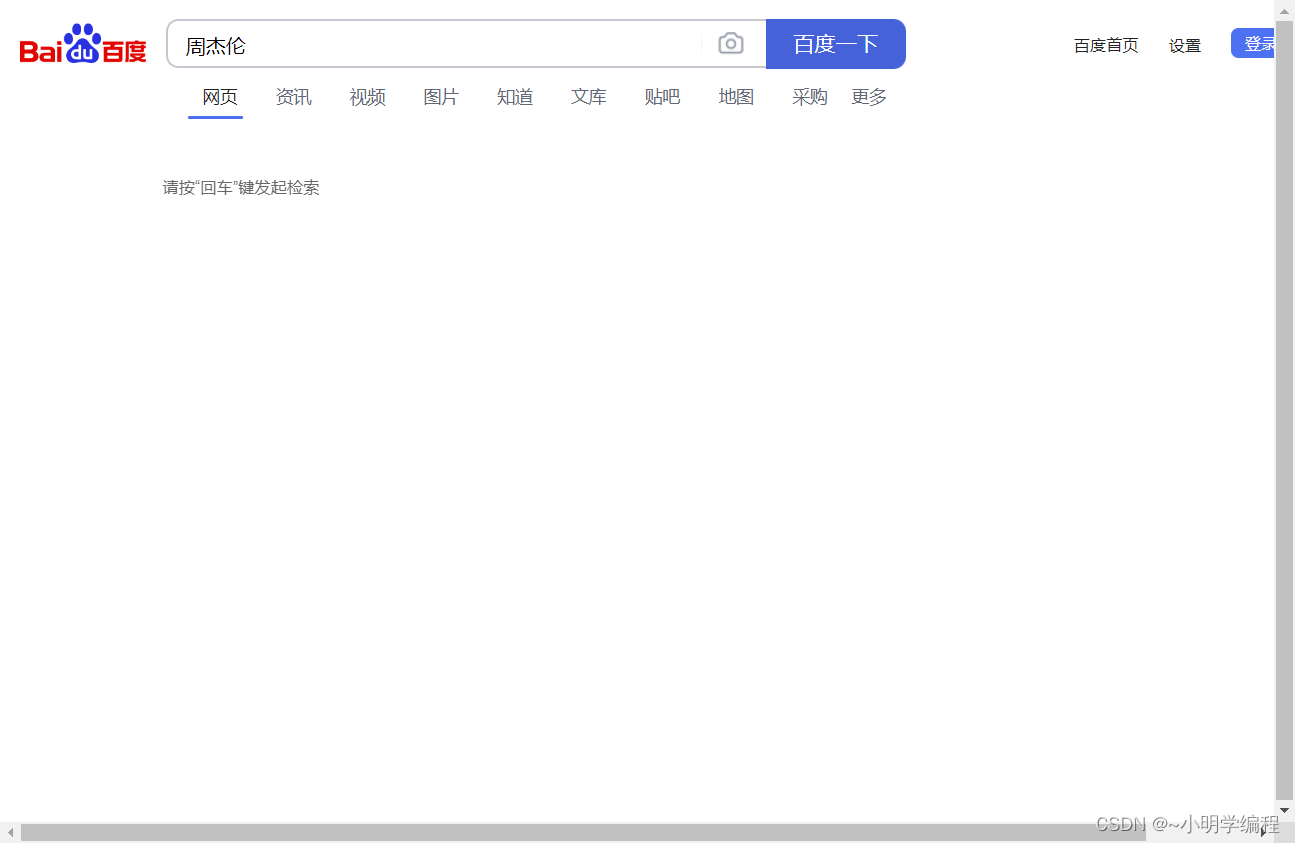Open the 设置 menu

(x=1185, y=45)
